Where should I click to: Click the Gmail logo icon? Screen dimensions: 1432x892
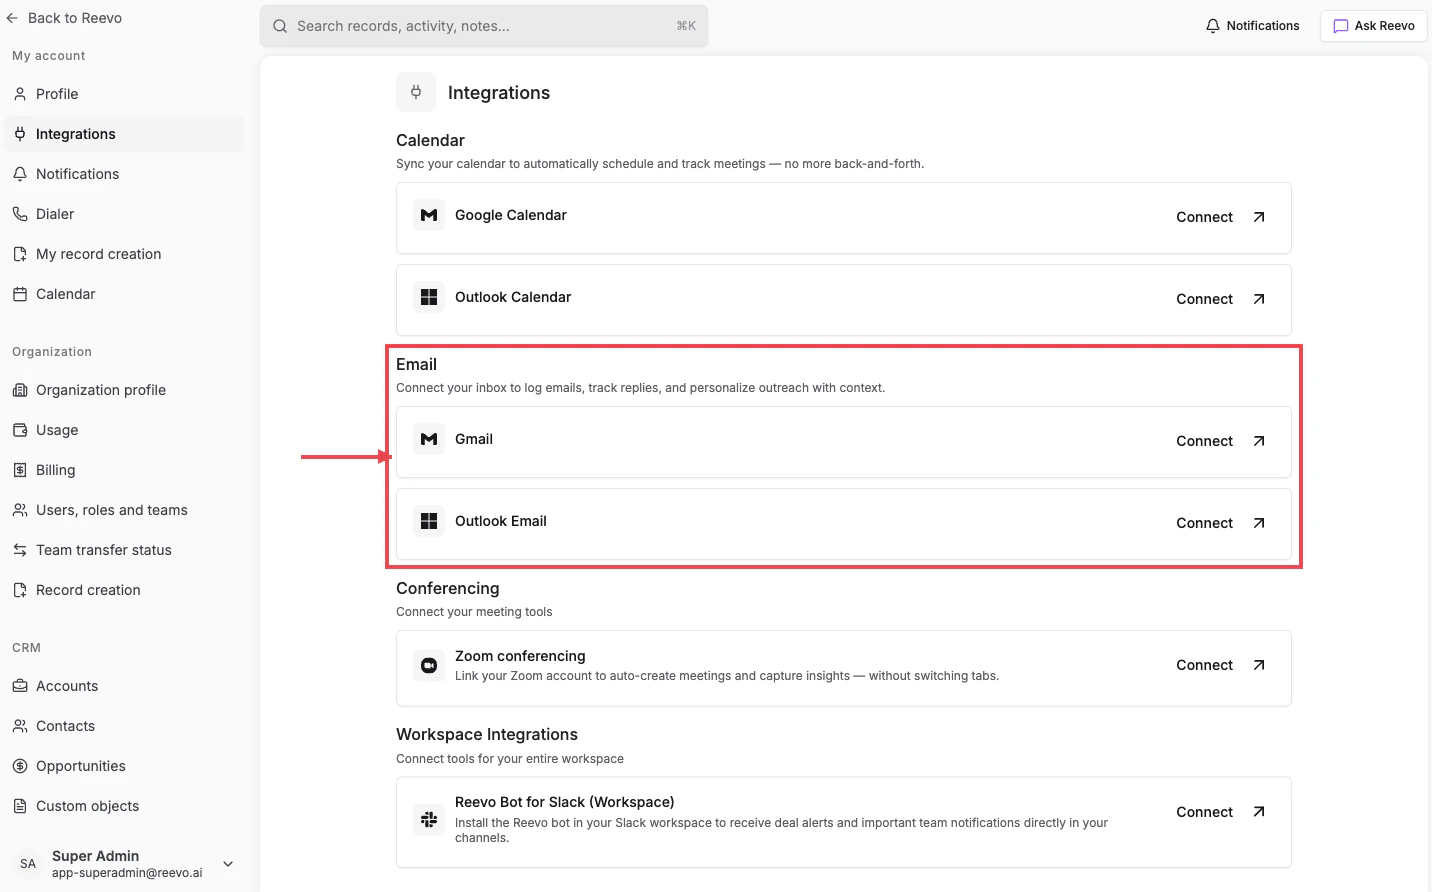click(x=429, y=439)
